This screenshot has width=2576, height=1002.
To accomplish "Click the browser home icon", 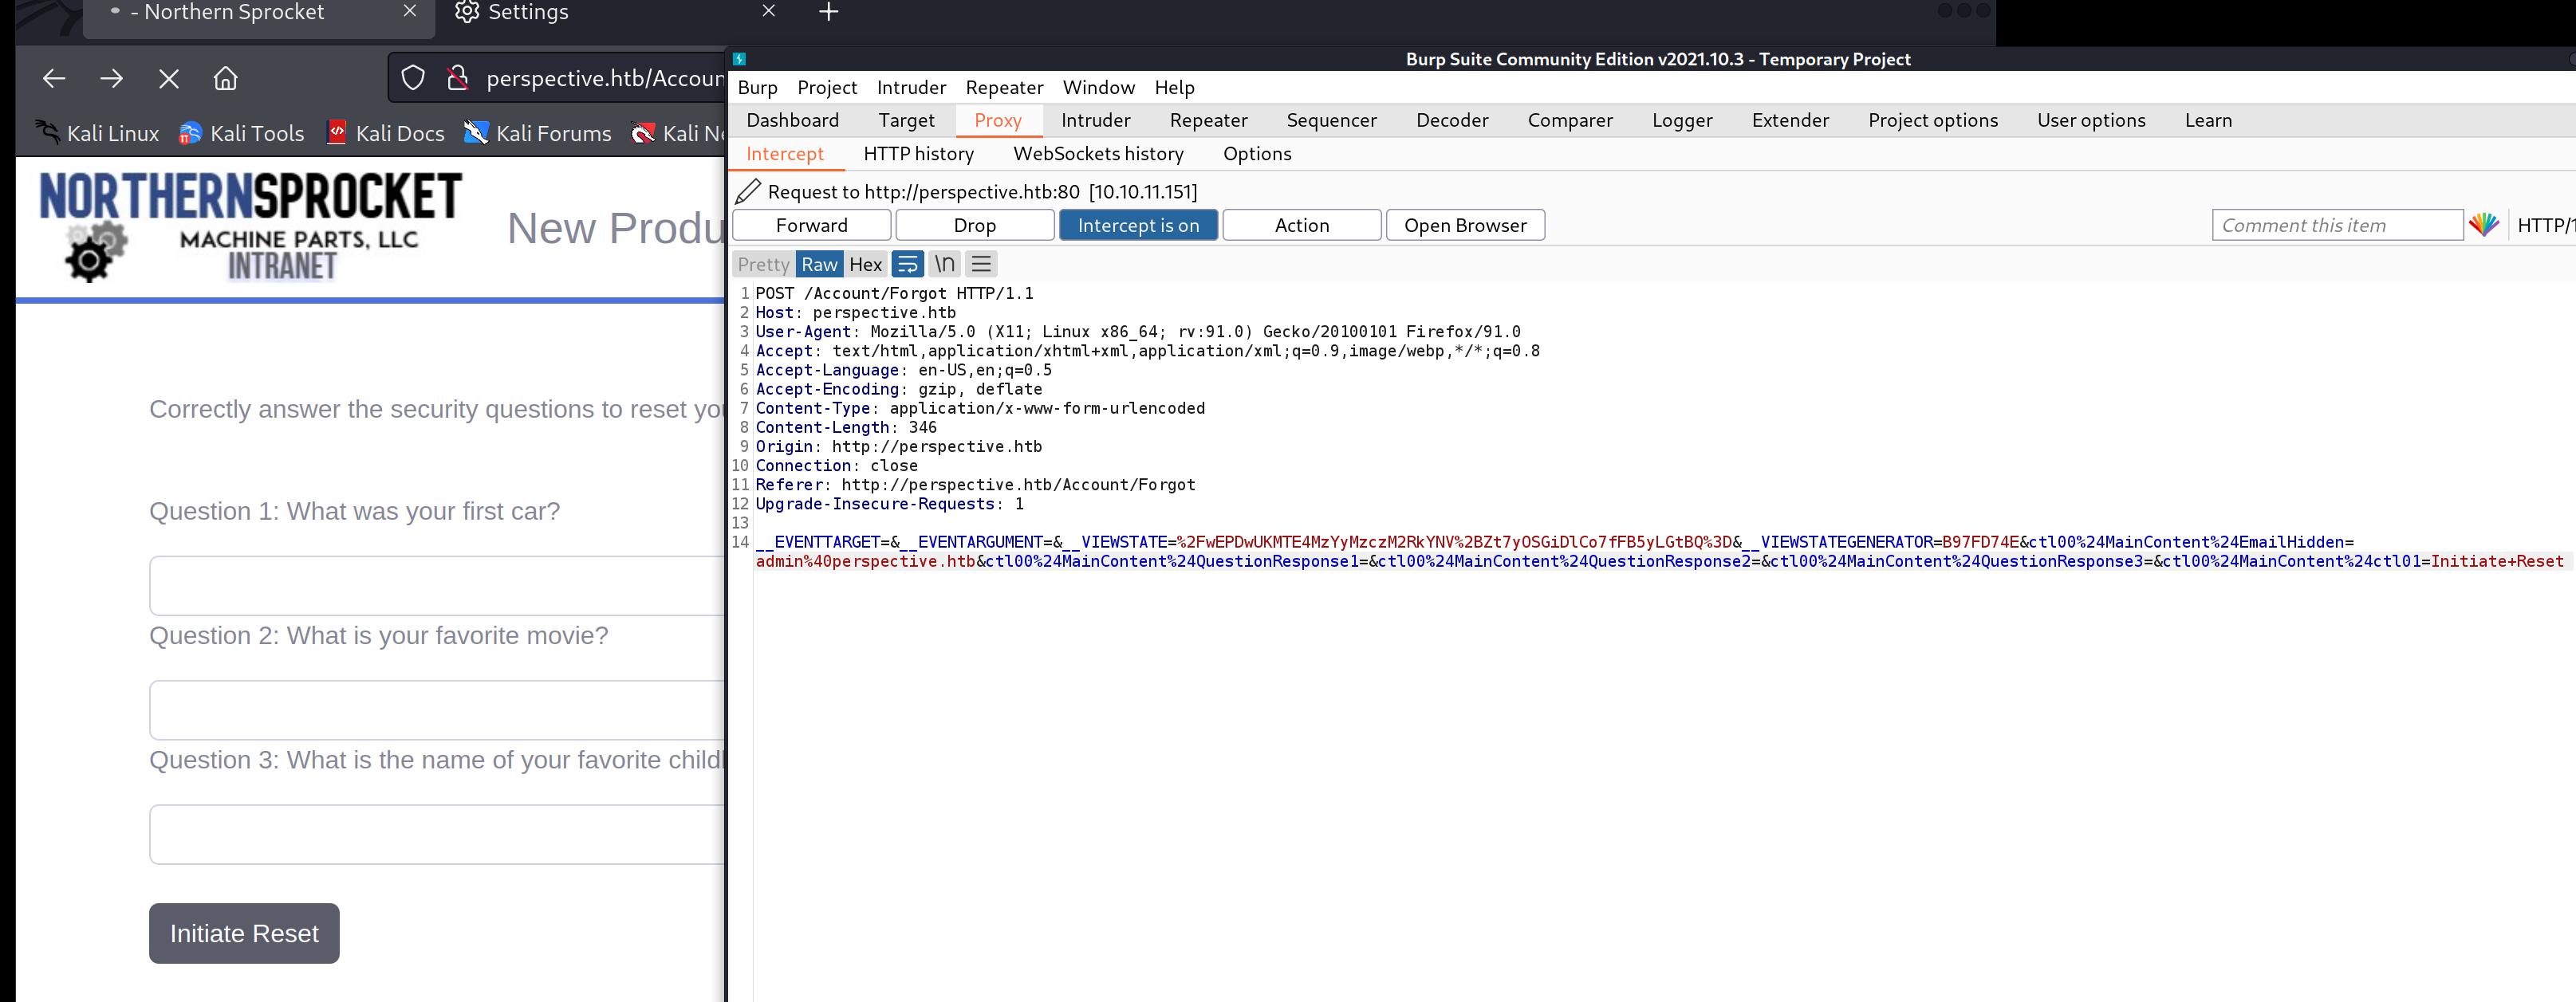I will [226, 78].
